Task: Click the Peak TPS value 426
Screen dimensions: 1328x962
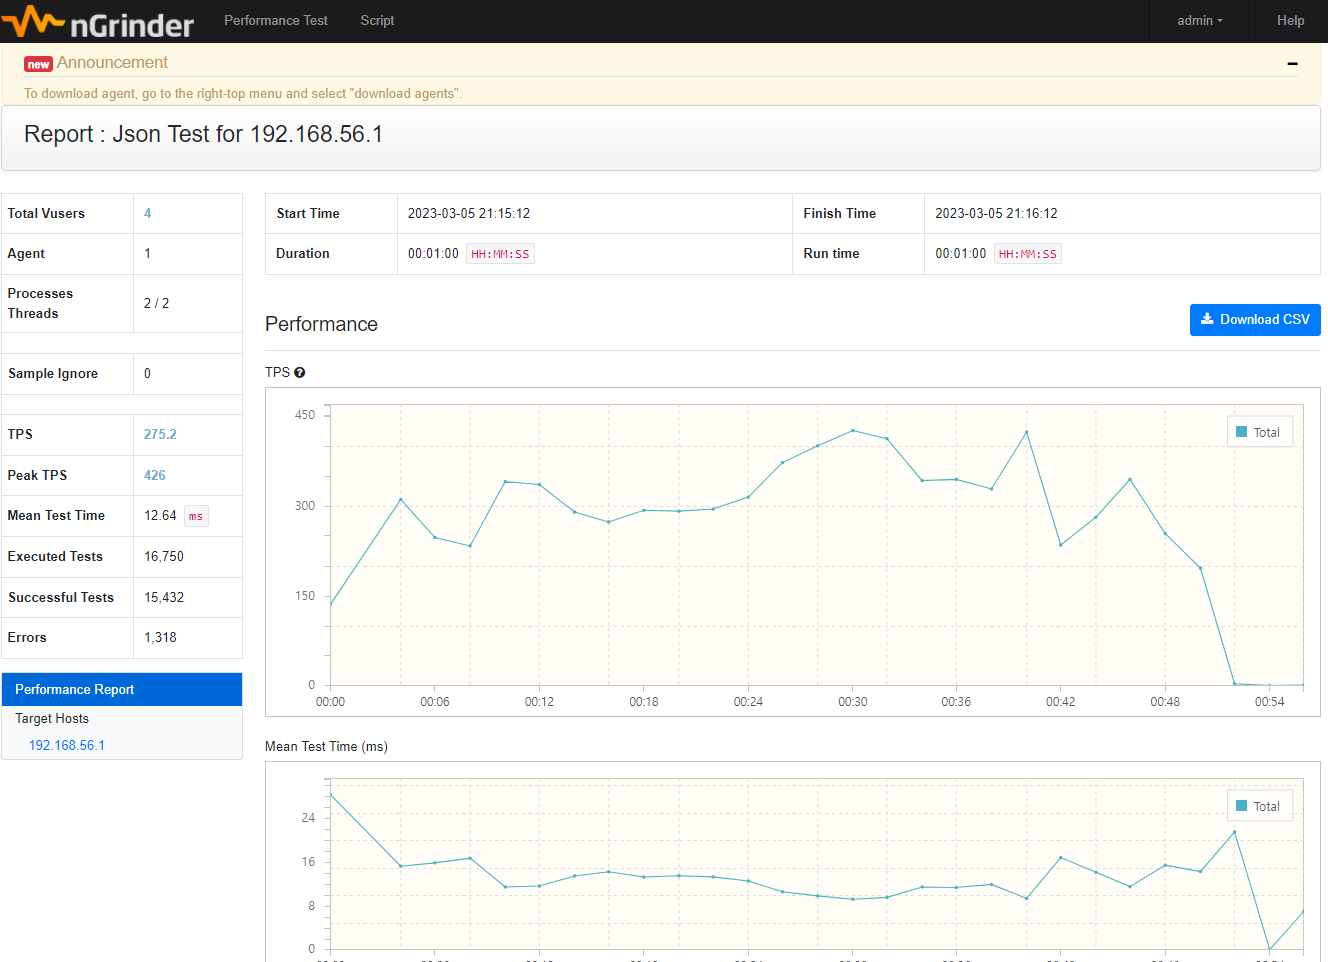Action: (155, 476)
